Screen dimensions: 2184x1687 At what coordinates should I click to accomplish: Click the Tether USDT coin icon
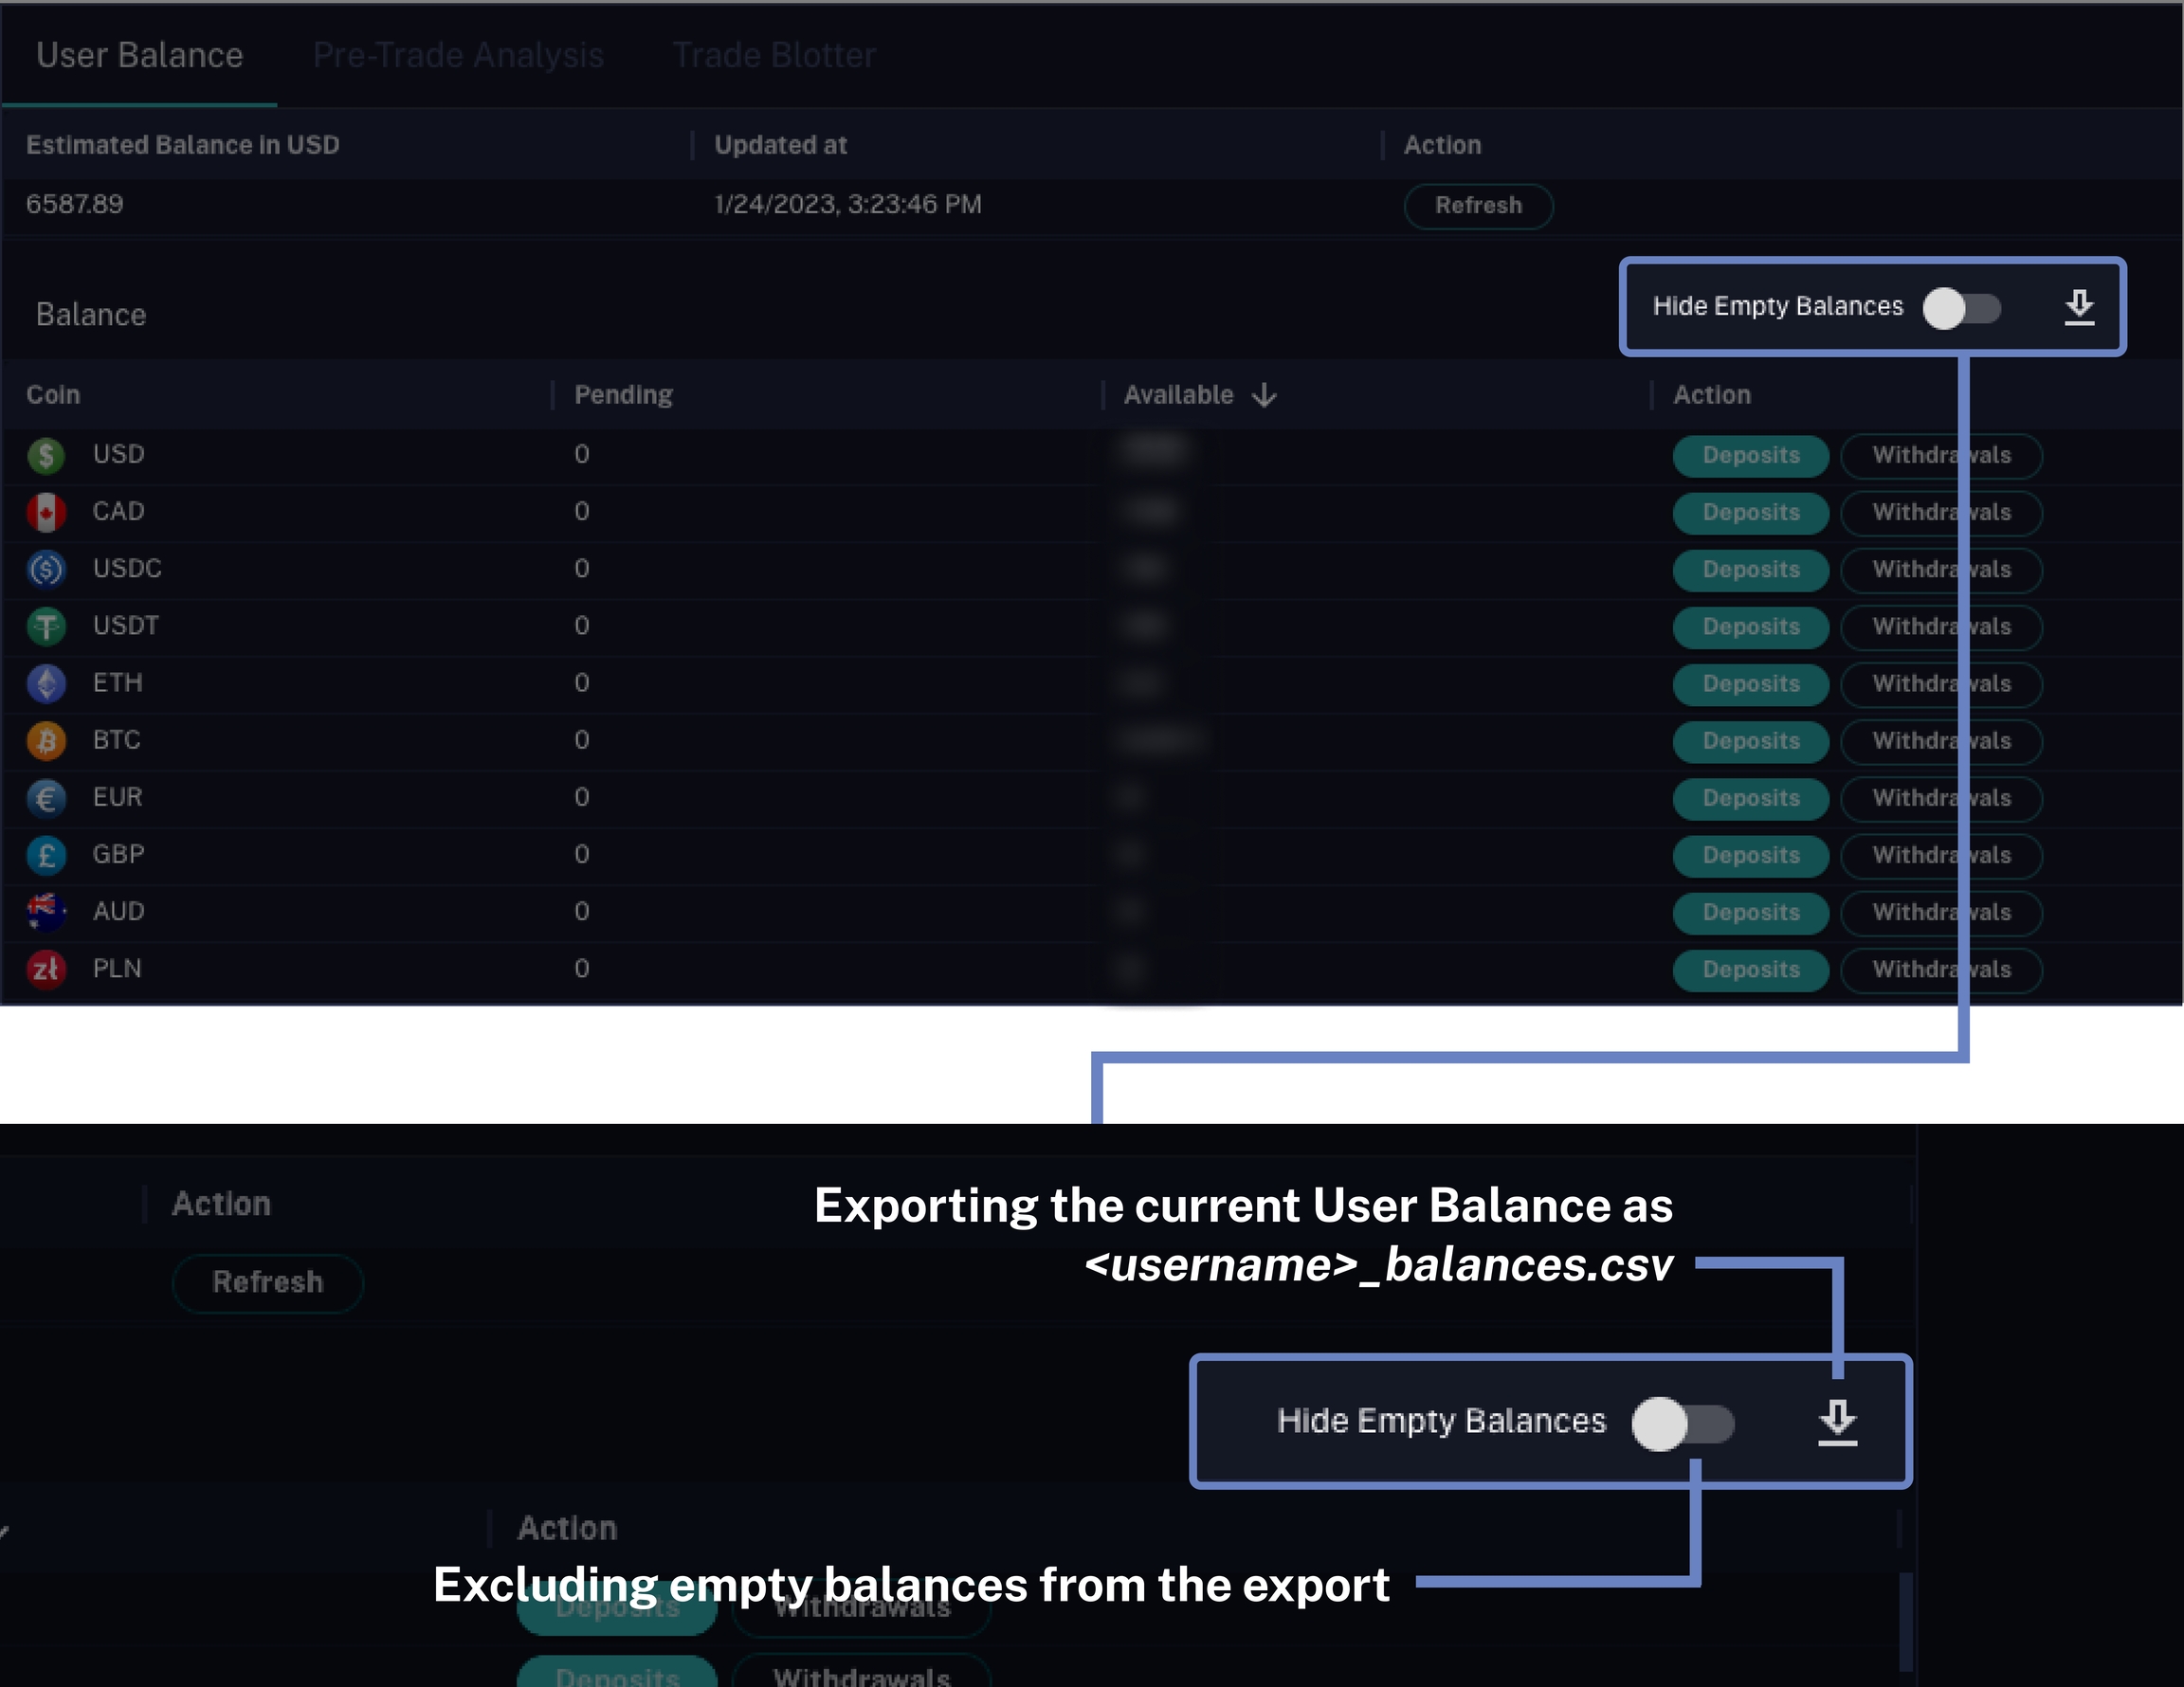(46, 627)
